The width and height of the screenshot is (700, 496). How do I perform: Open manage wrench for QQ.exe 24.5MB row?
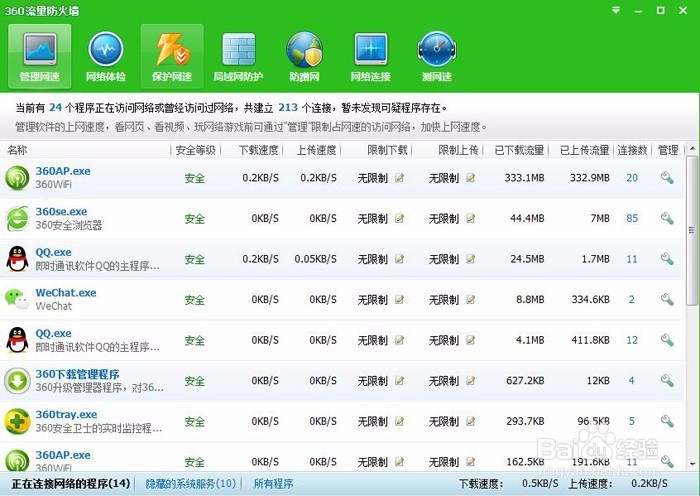[667, 259]
